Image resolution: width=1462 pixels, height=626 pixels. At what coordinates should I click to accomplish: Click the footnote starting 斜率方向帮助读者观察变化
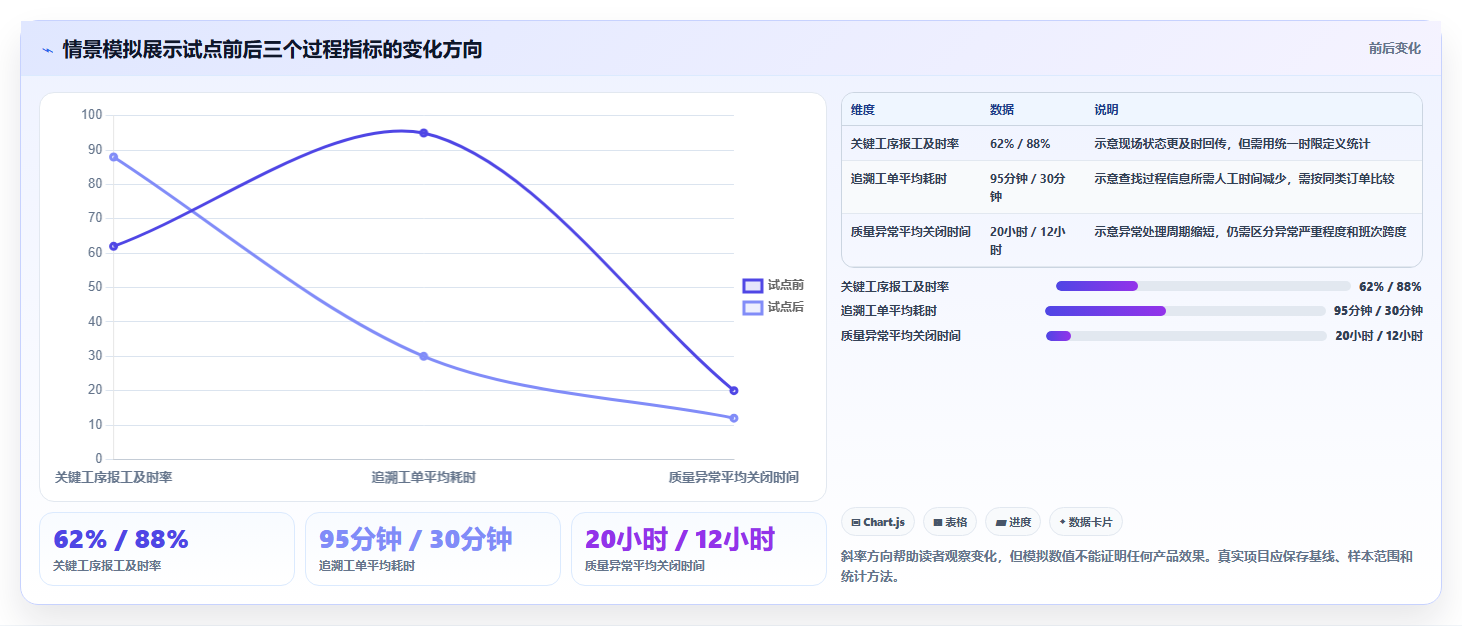(x=1128, y=566)
